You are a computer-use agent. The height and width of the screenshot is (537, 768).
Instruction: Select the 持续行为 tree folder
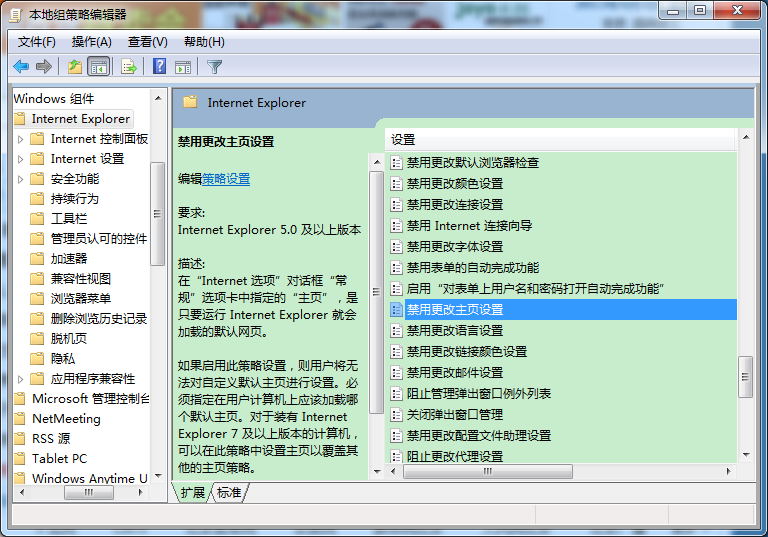click(75, 198)
